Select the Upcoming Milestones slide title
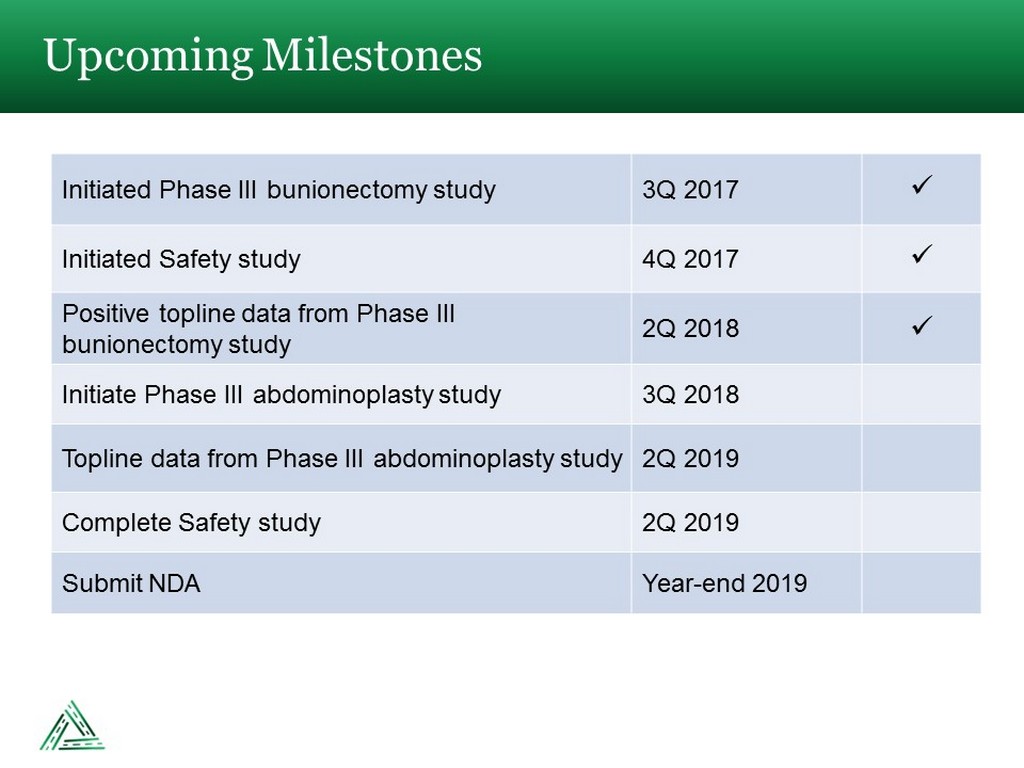Viewport: 1024px width, 768px height. coord(263,56)
